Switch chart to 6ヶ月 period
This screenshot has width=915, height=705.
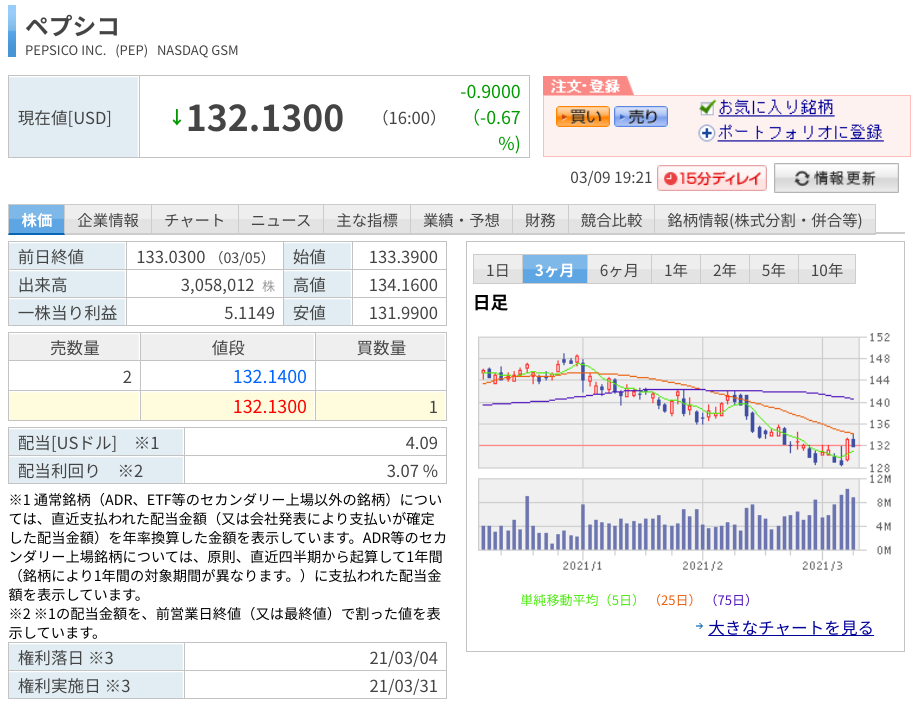tap(619, 270)
